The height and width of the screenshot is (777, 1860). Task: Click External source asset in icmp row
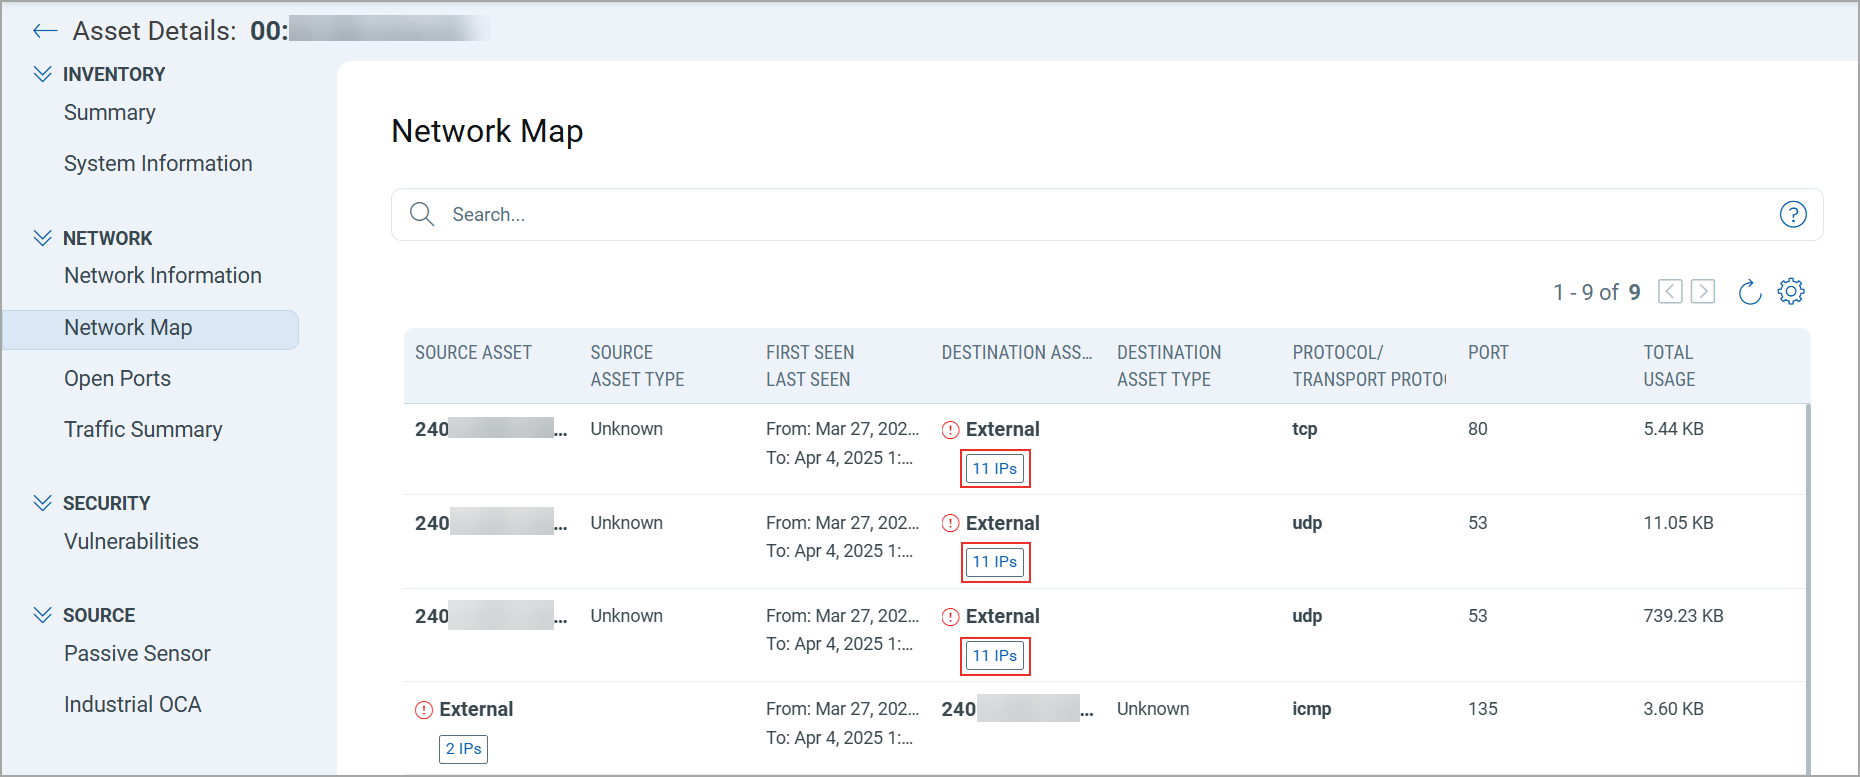476,709
